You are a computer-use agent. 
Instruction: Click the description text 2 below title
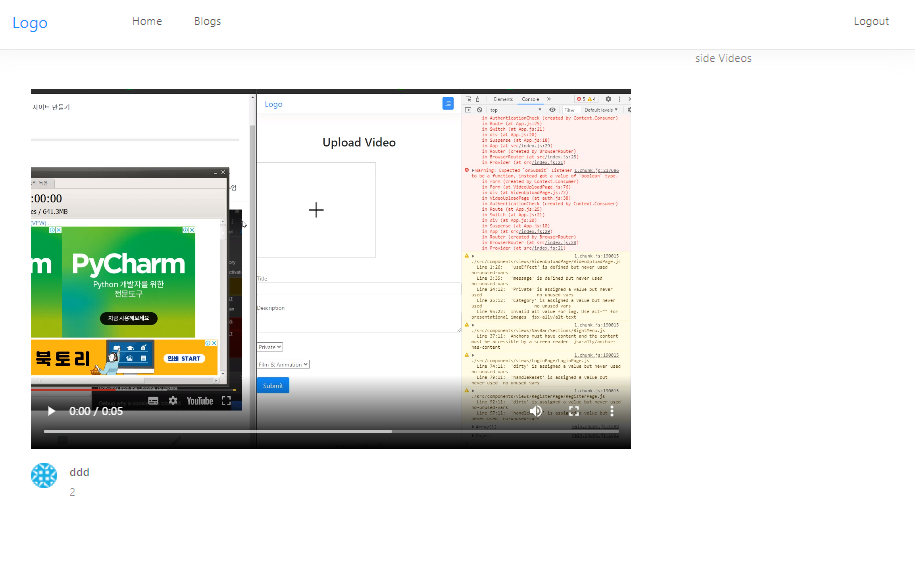click(72, 492)
